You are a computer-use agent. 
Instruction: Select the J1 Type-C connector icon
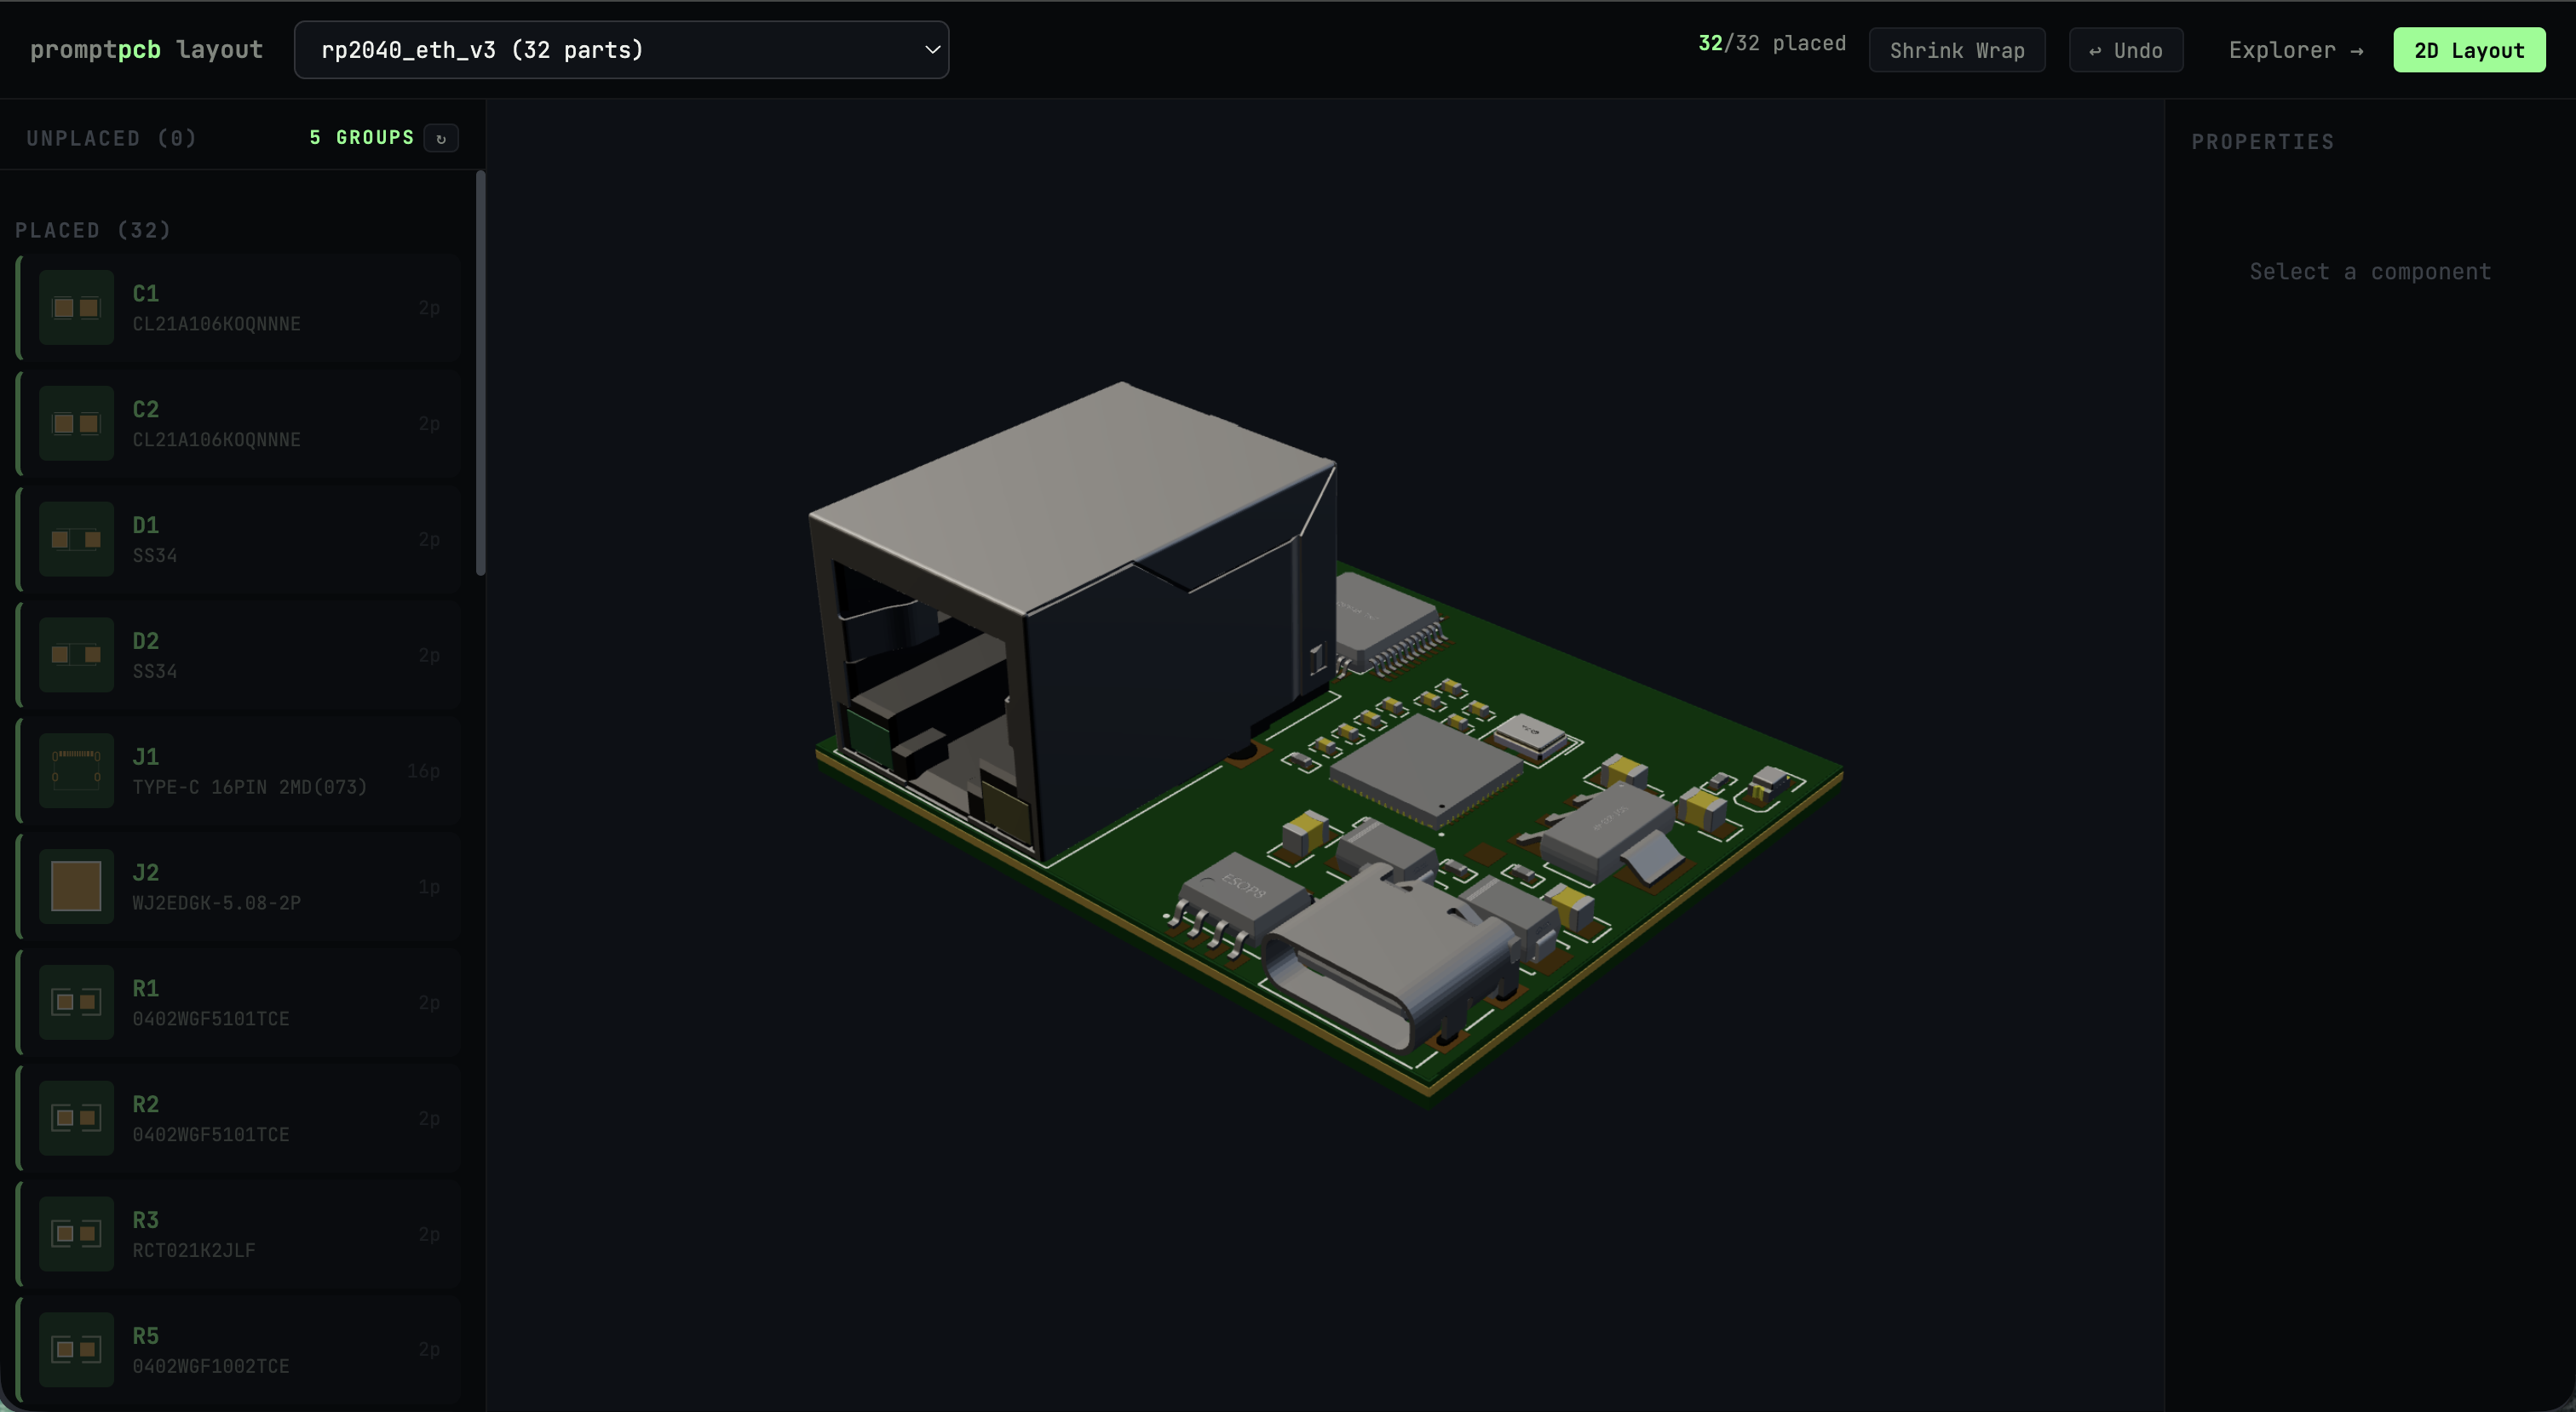pos(76,771)
